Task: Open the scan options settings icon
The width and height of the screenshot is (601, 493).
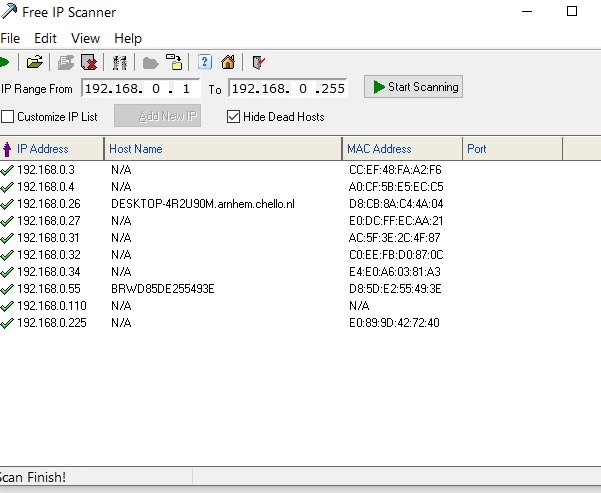Action: [x=120, y=62]
